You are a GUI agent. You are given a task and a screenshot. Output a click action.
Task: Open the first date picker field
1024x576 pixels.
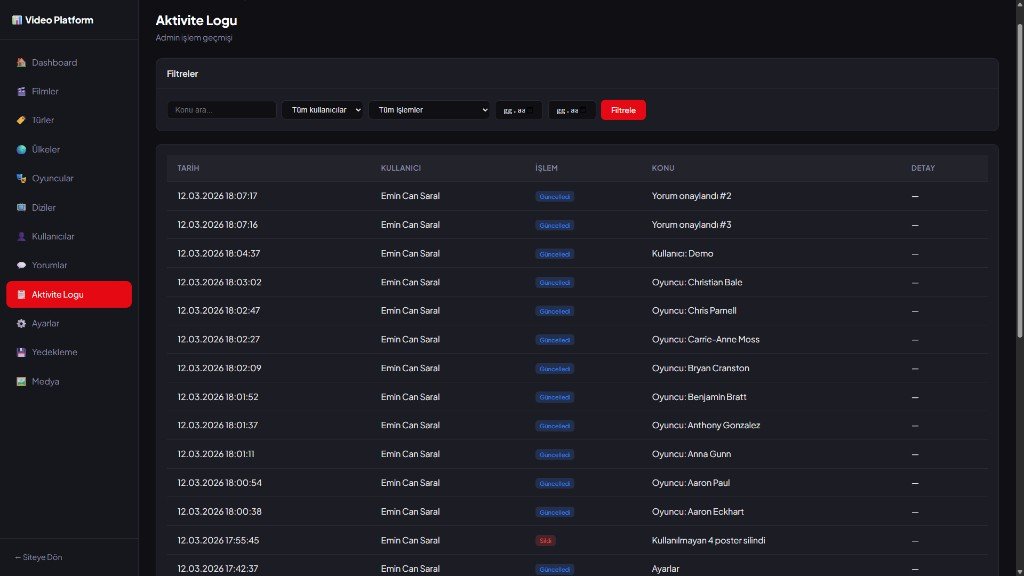518,110
